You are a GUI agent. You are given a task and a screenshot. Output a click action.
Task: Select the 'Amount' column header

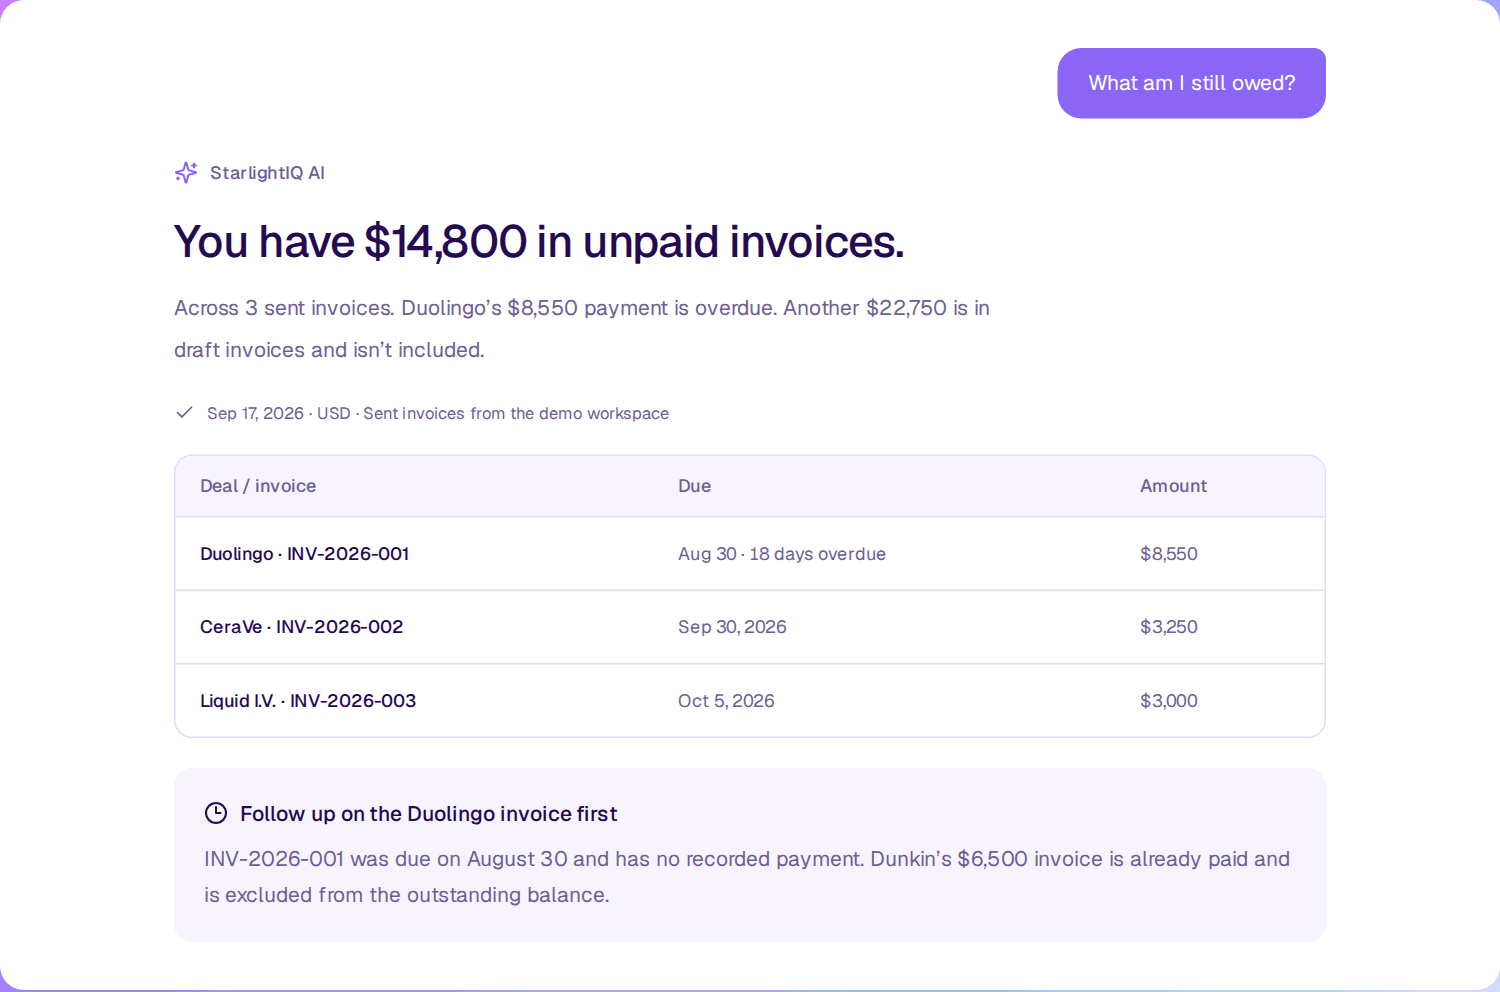pyautogui.click(x=1173, y=486)
